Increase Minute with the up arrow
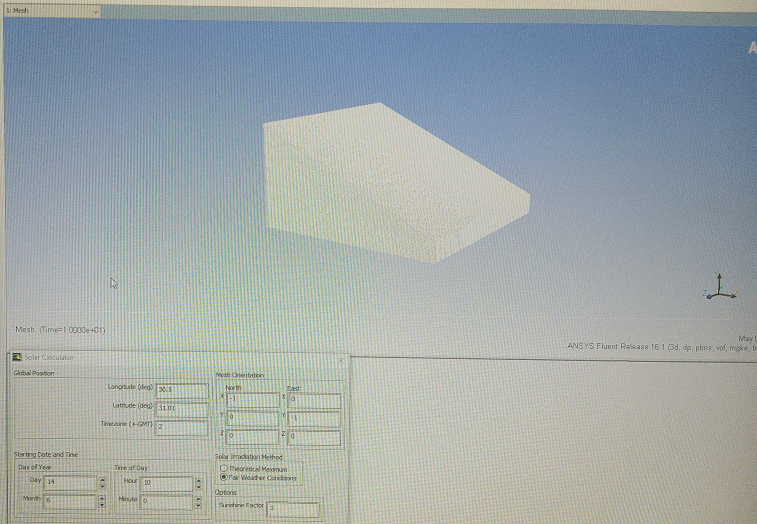 pyautogui.click(x=198, y=498)
